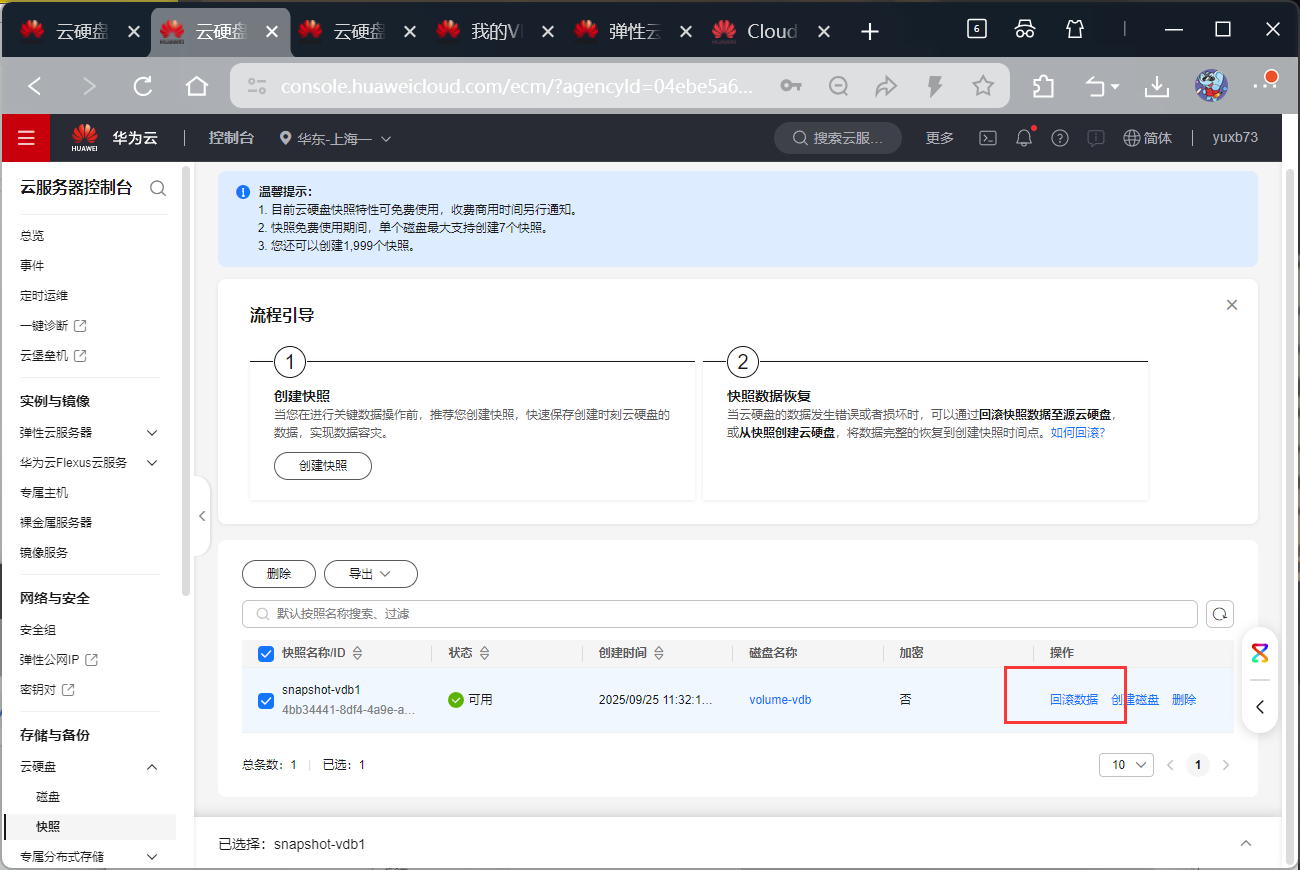
Task: Open a new browser tab
Action: point(870,32)
